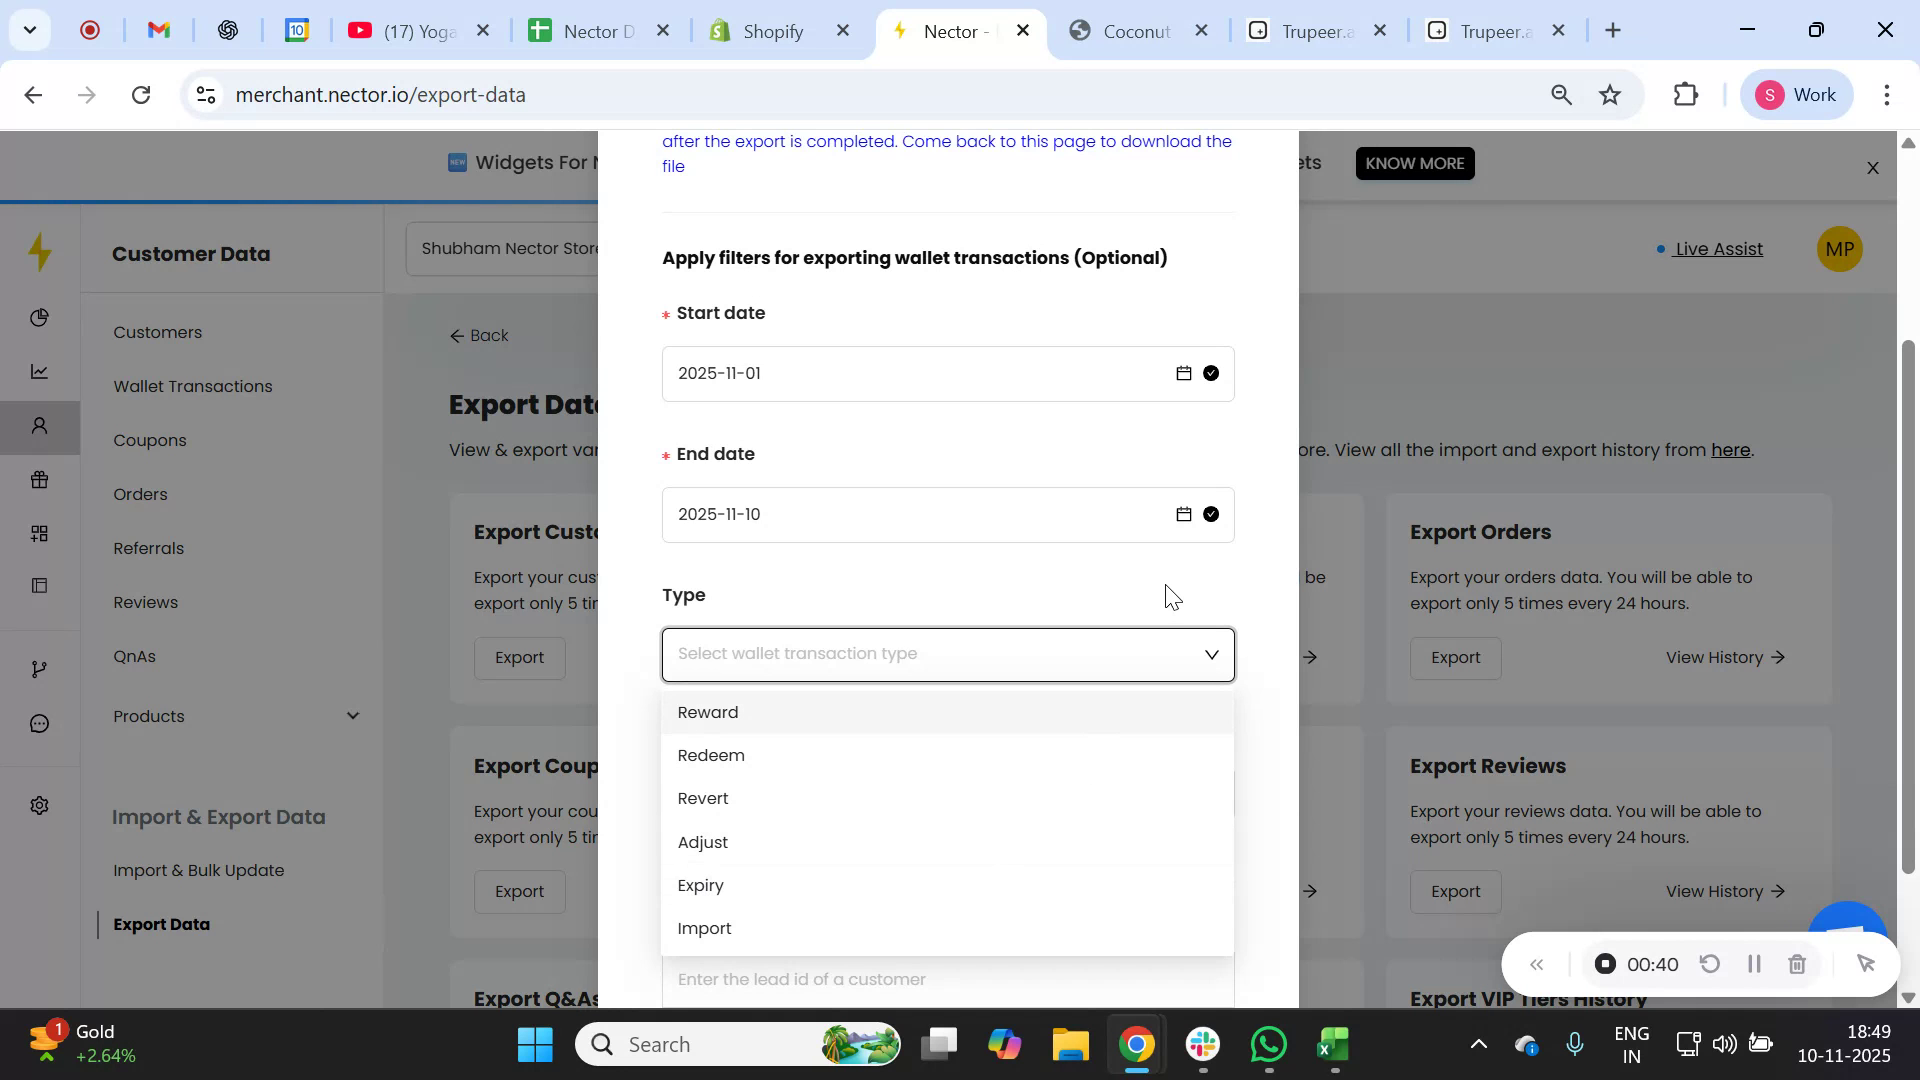Image resolution: width=1920 pixels, height=1080 pixels.
Task: Open the widgets grid icon in sidebar
Action: (40, 533)
